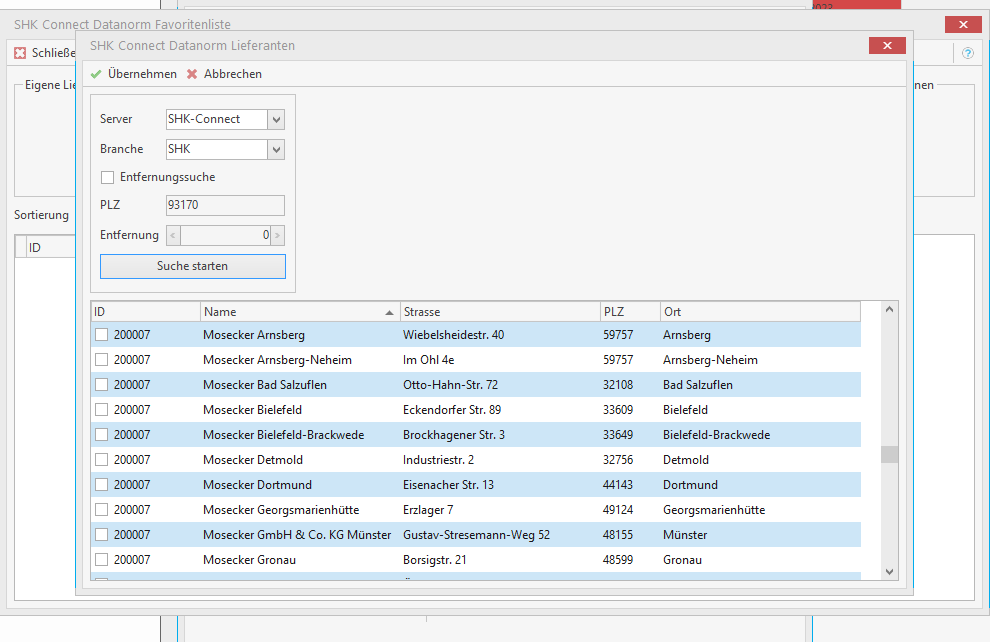Image resolution: width=990 pixels, height=642 pixels.
Task: Tick the checkbox for Mosecker Dortmund row
Action: coord(102,485)
